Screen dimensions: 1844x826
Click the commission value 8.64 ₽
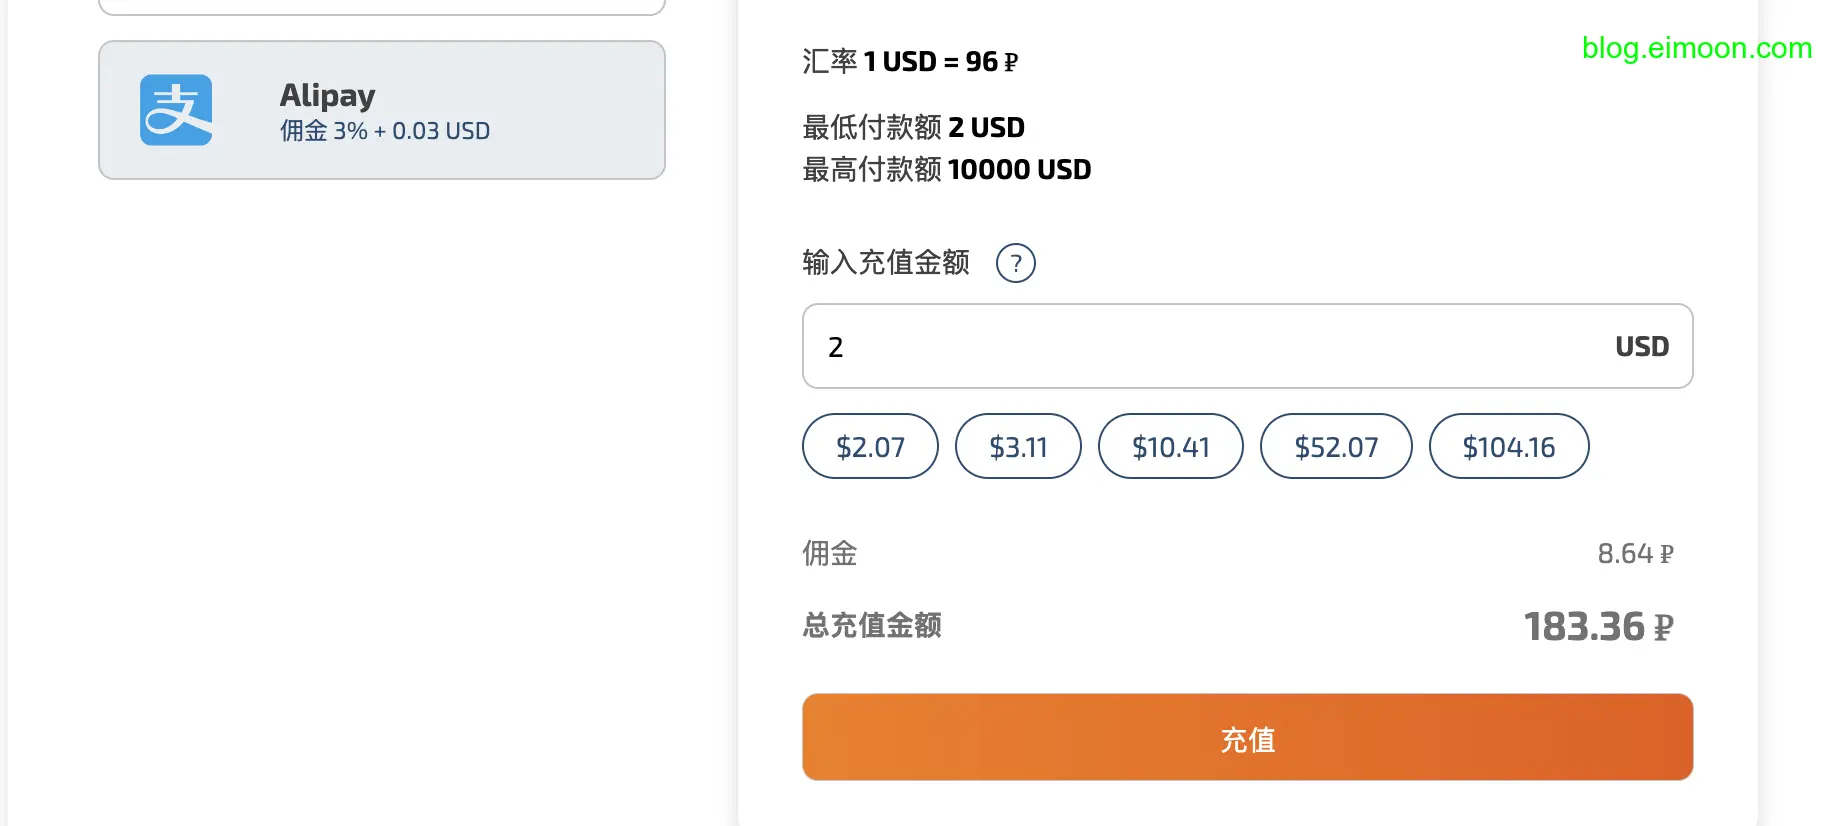(1634, 554)
